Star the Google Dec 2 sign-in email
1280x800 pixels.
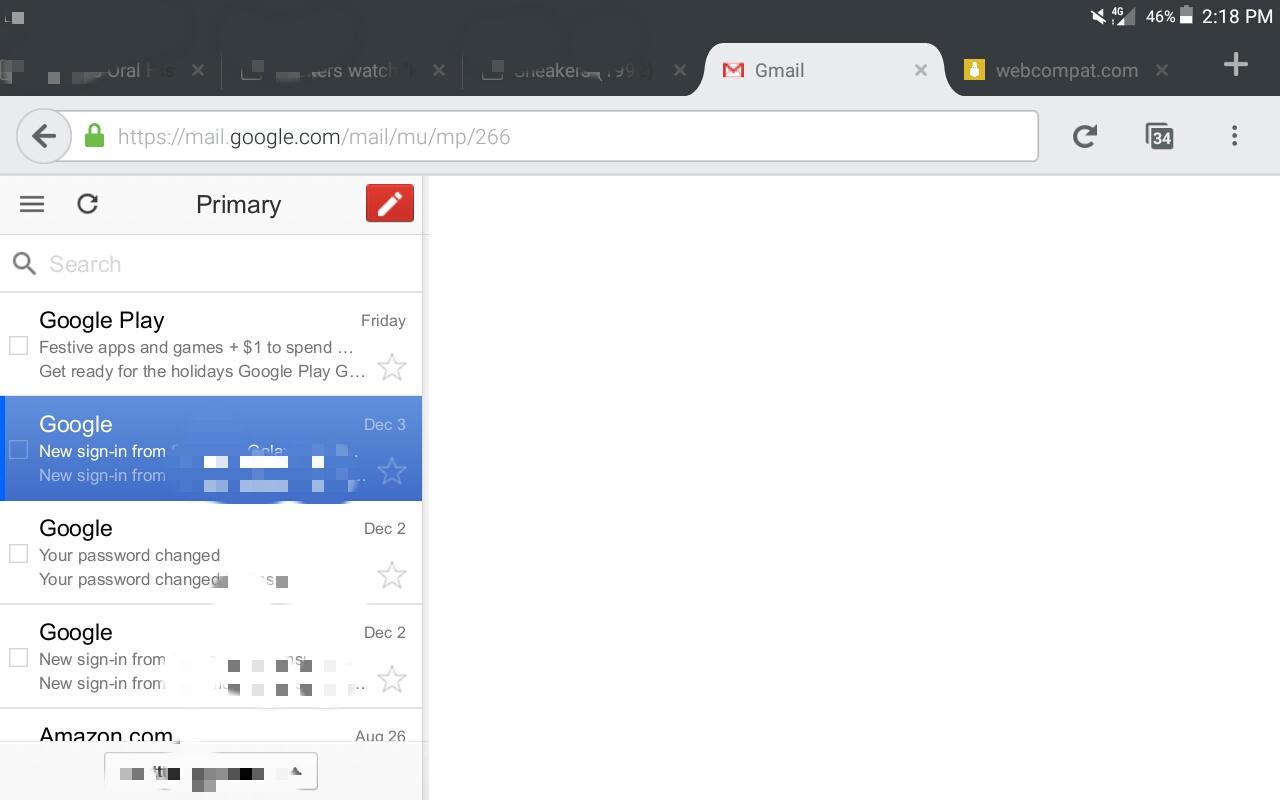(x=392, y=679)
